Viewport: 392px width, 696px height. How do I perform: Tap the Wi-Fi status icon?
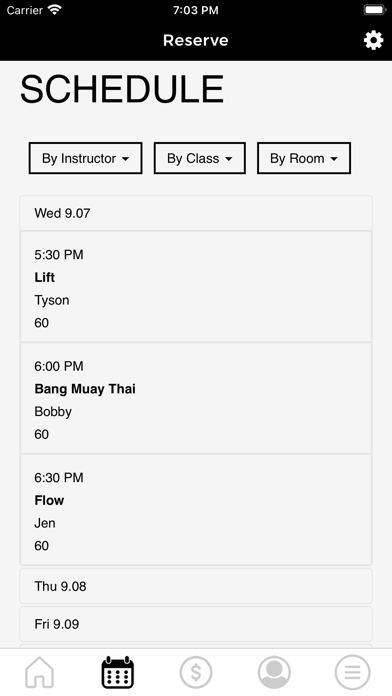click(55, 10)
